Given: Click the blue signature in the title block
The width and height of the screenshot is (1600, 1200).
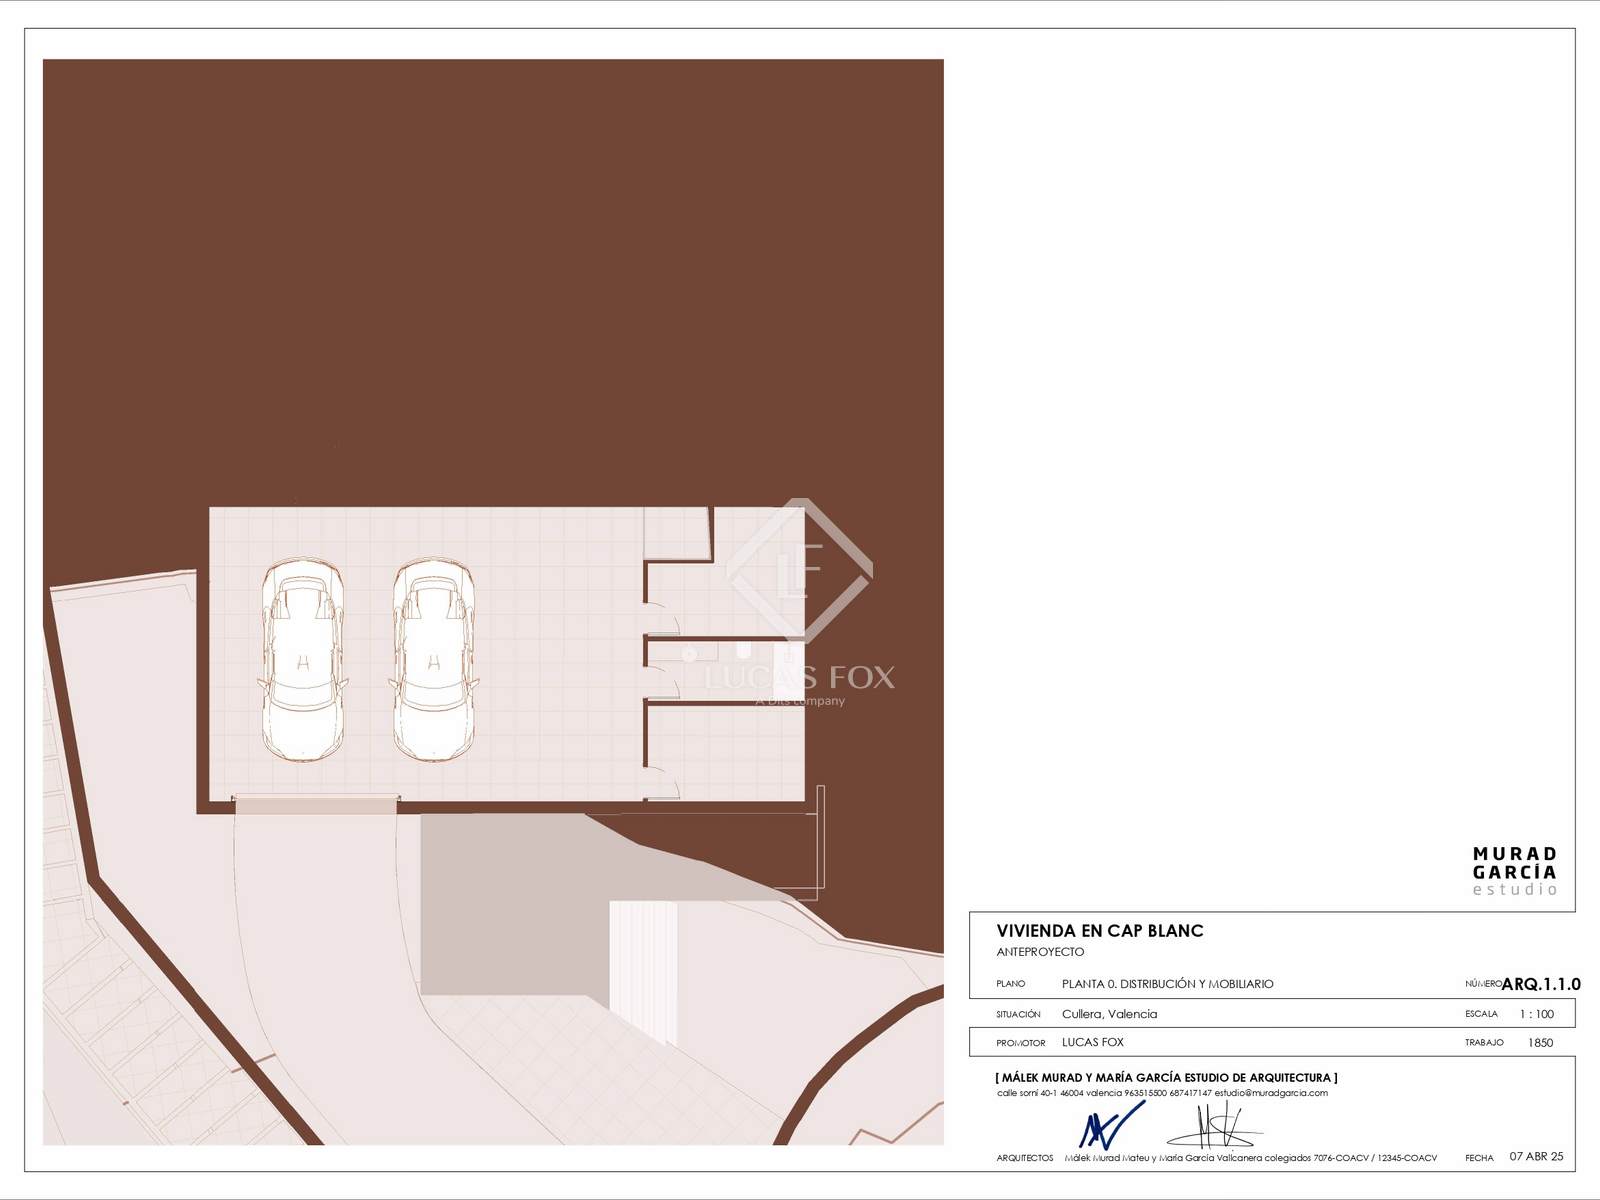Looking at the screenshot, I should 1110,1124.
